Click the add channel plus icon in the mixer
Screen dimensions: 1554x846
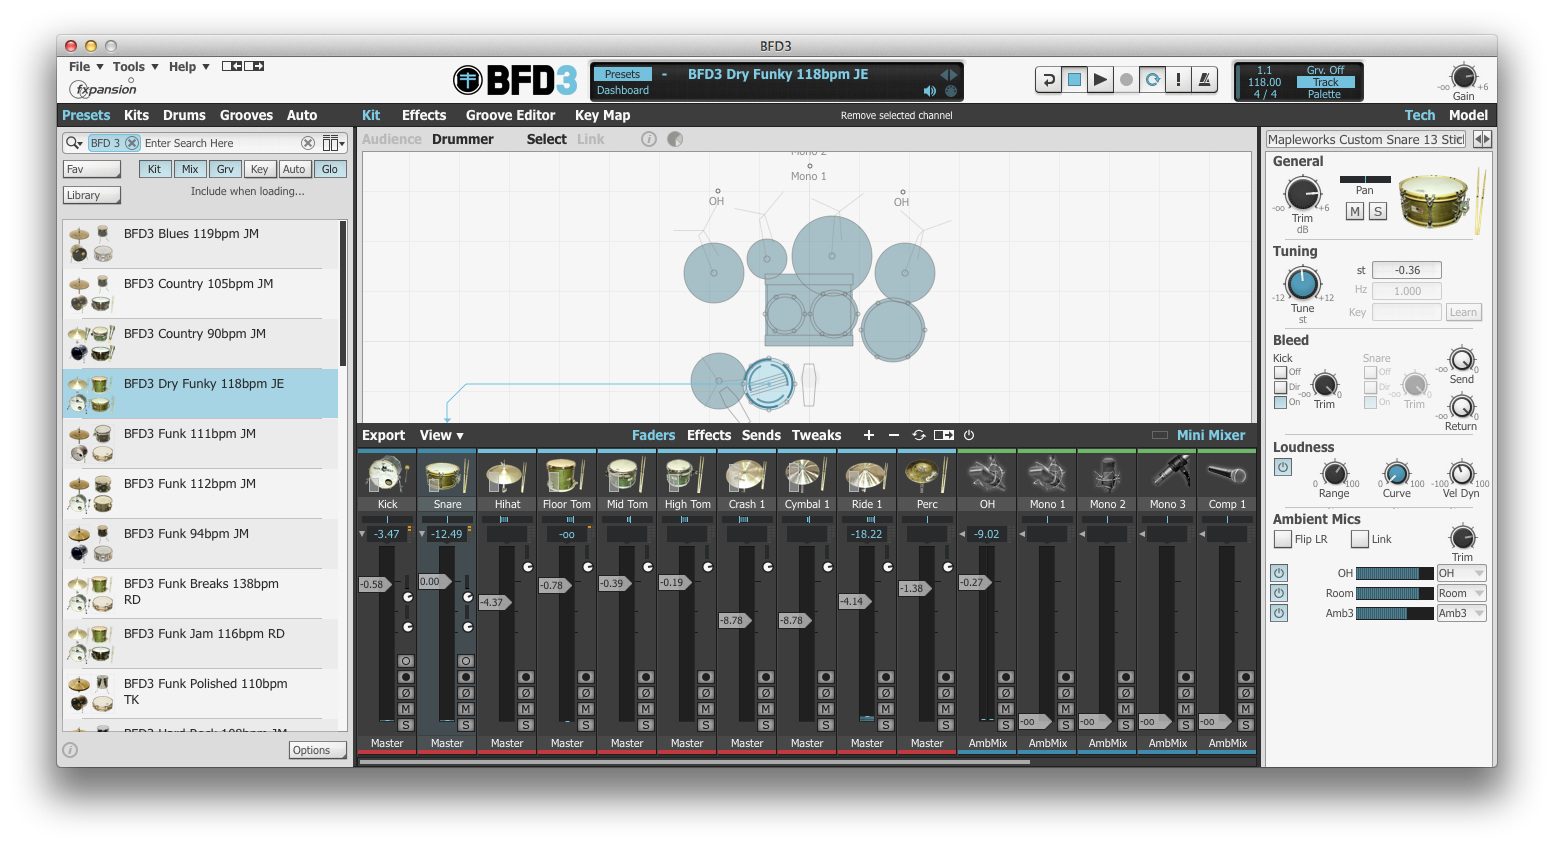coord(869,435)
